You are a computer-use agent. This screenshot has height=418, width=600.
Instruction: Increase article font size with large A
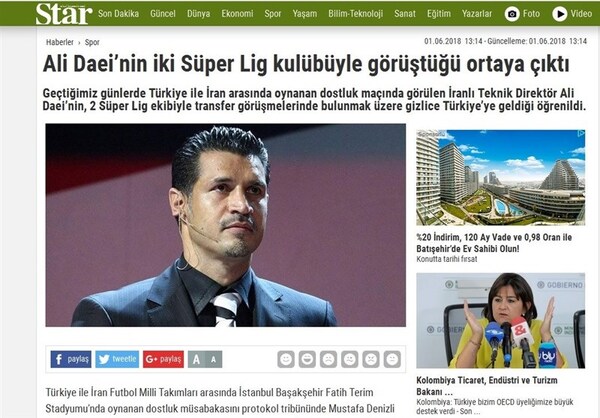[x=196, y=359]
